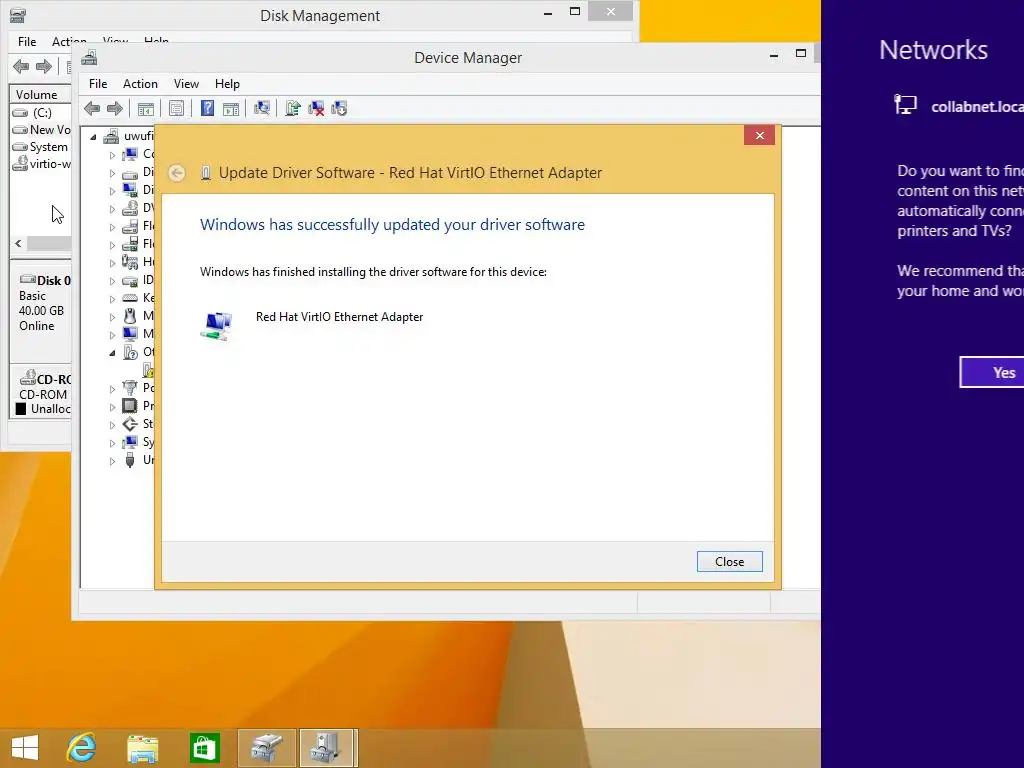
Task: Select collabnet.local network entry
Action: point(959,106)
